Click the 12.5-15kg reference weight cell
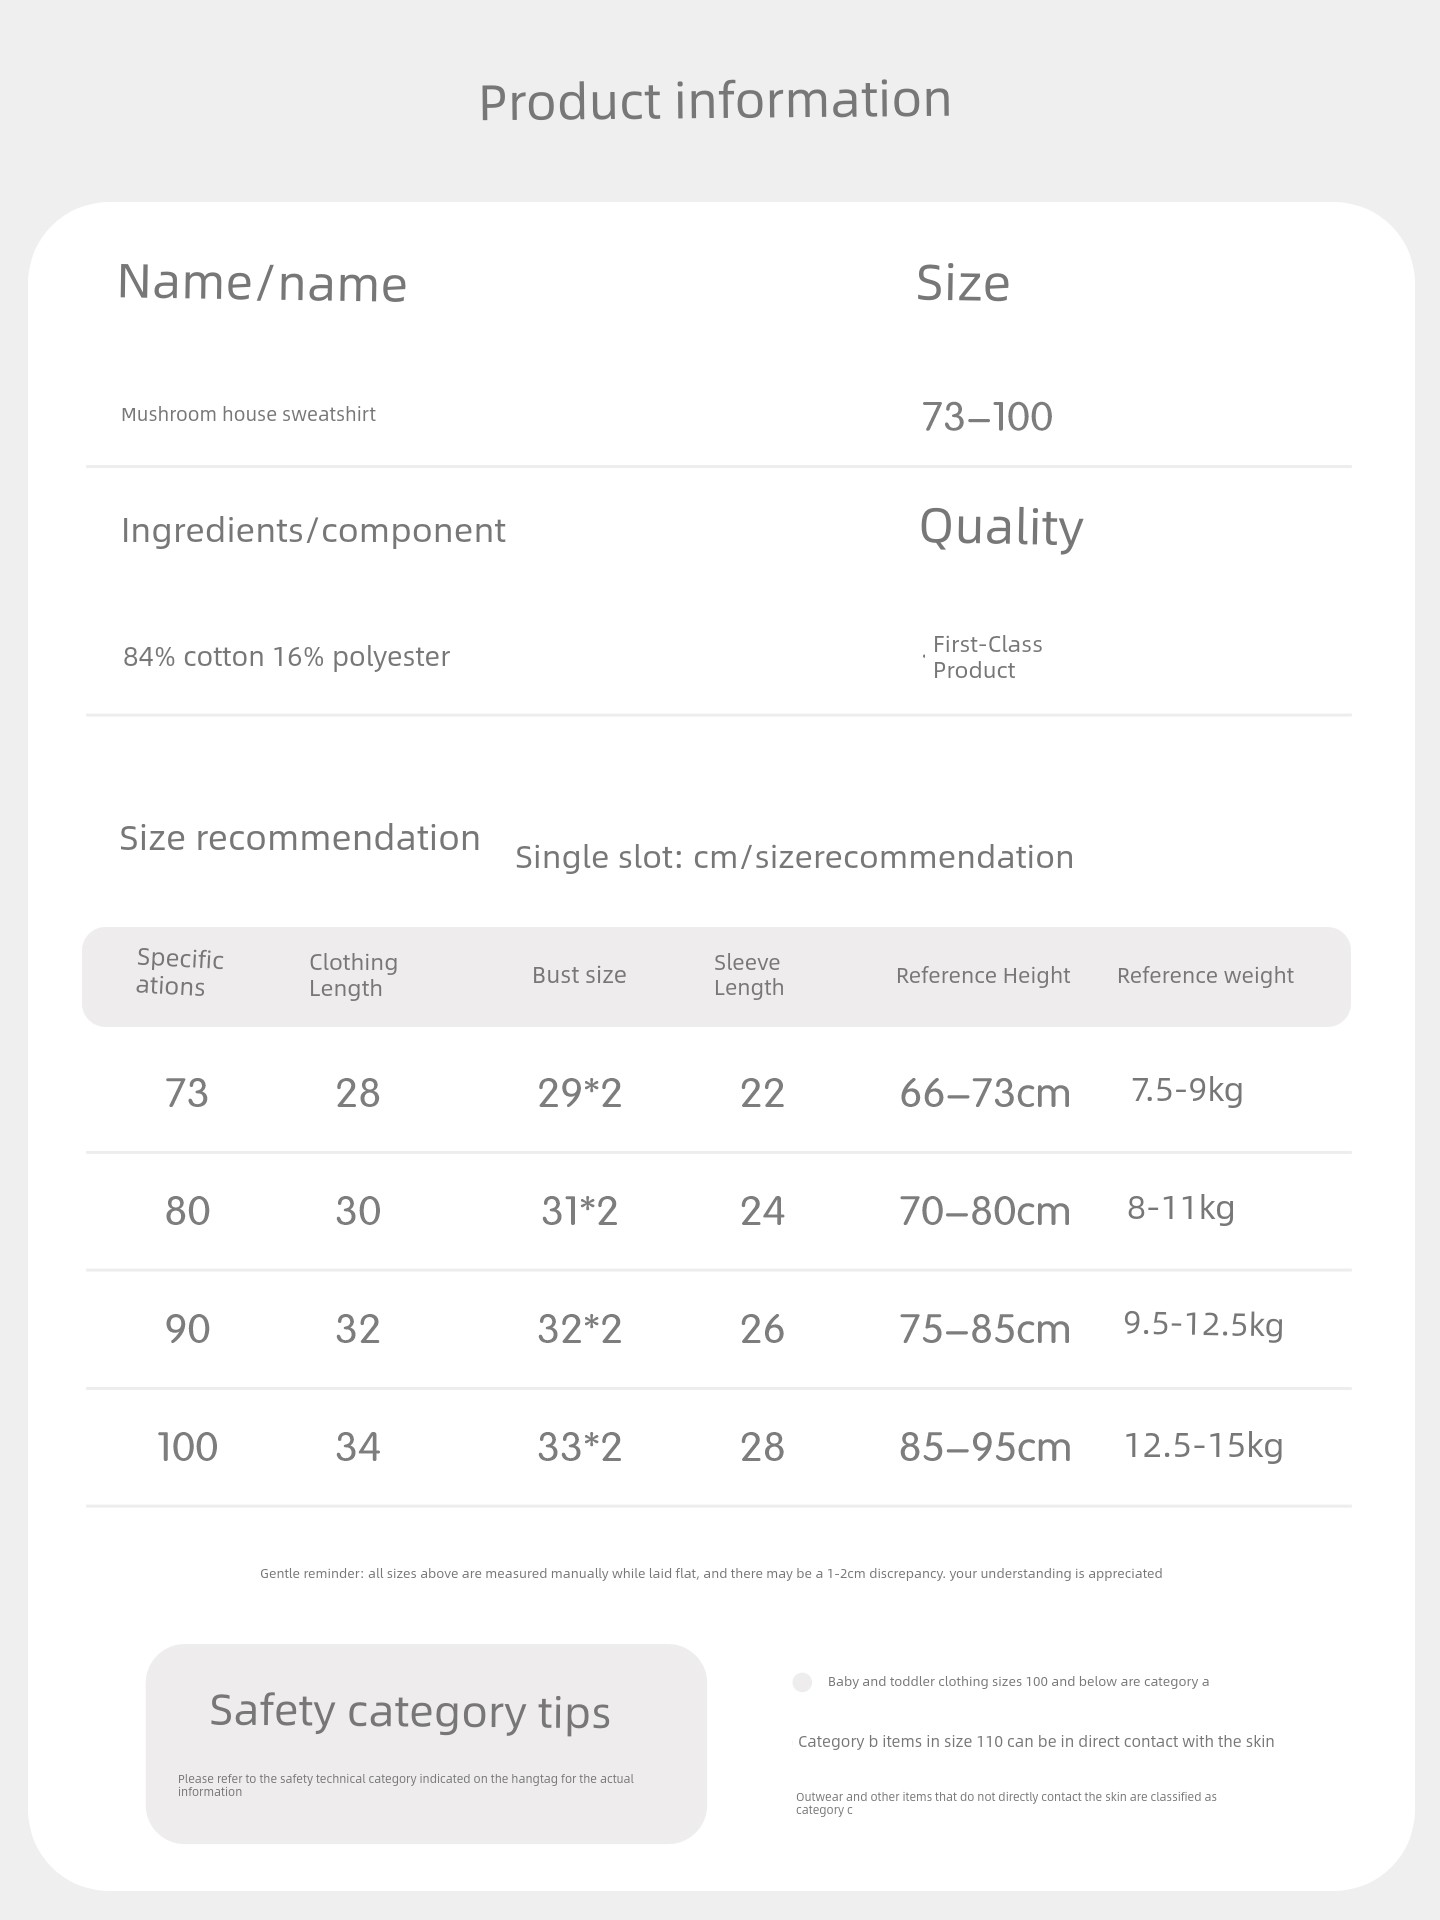The width and height of the screenshot is (1440, 1920). 1204,1445
